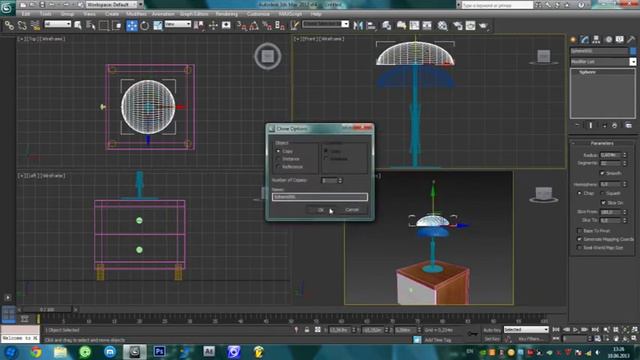Click the Select and Link tool
This screenshot has height=360, width=640.
click(9, 26)
